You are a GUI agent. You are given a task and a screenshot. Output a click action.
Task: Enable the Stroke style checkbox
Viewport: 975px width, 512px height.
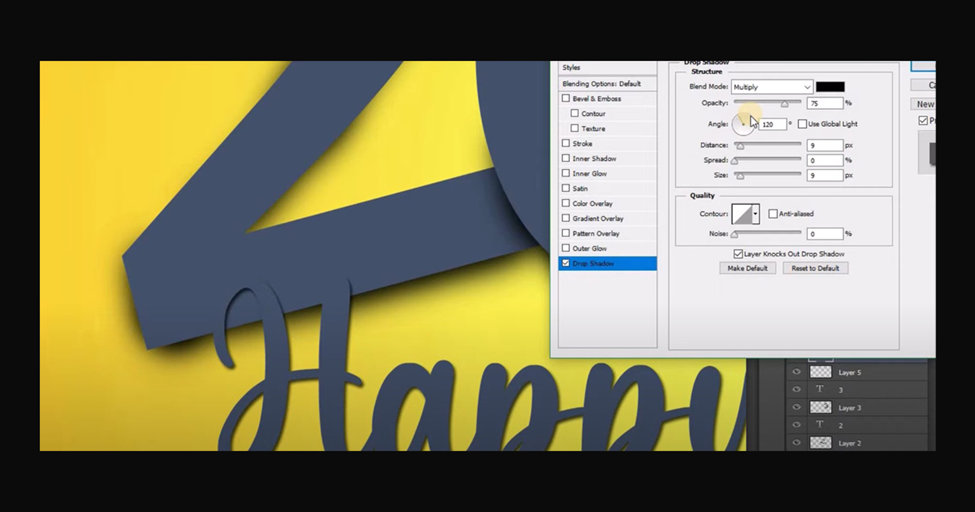tap(566, 143)
